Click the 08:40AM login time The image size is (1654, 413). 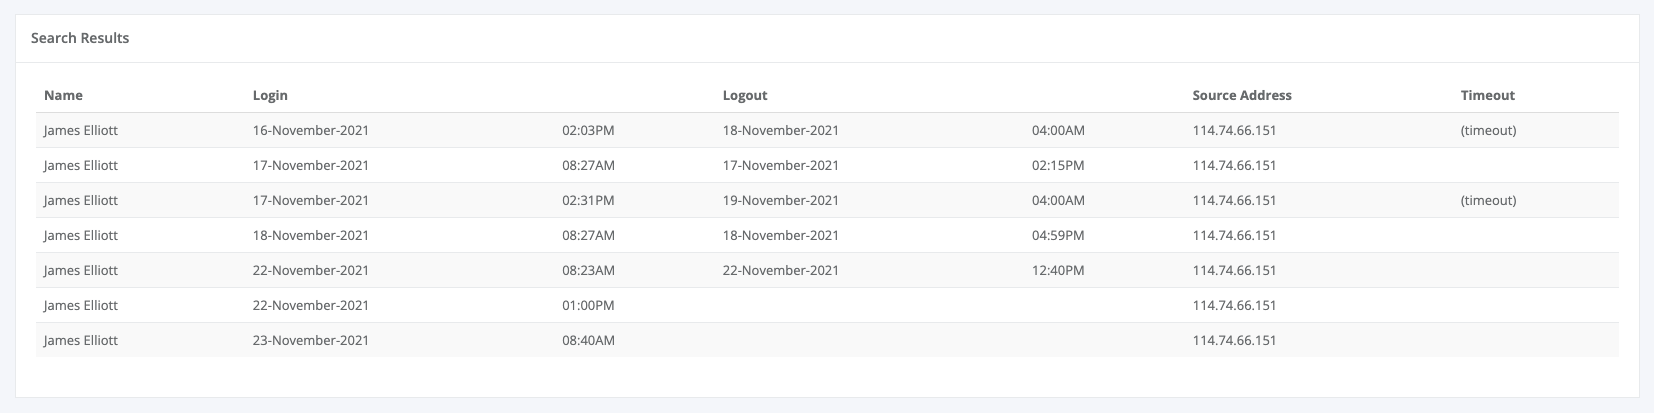(x=588, y=340)
